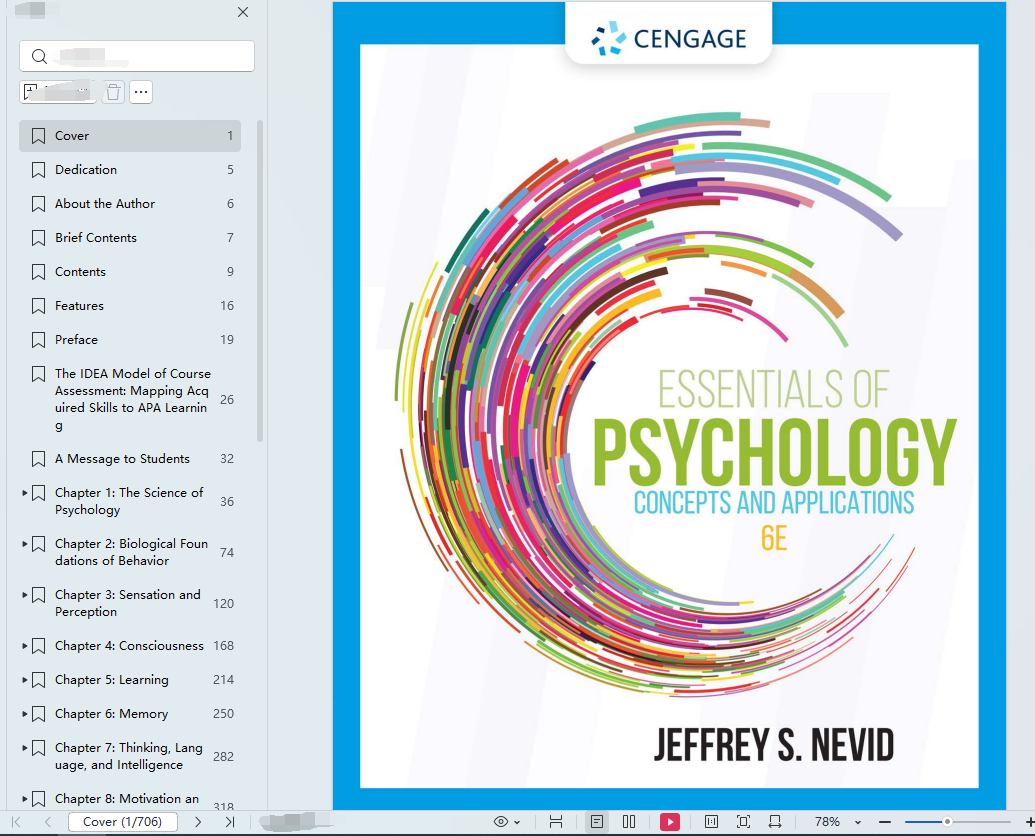This screenshot has width=1035, height=836.
Task: Expand Chapter 7: Thinking, Language, and Intelligence
Action: coord(24,748)
